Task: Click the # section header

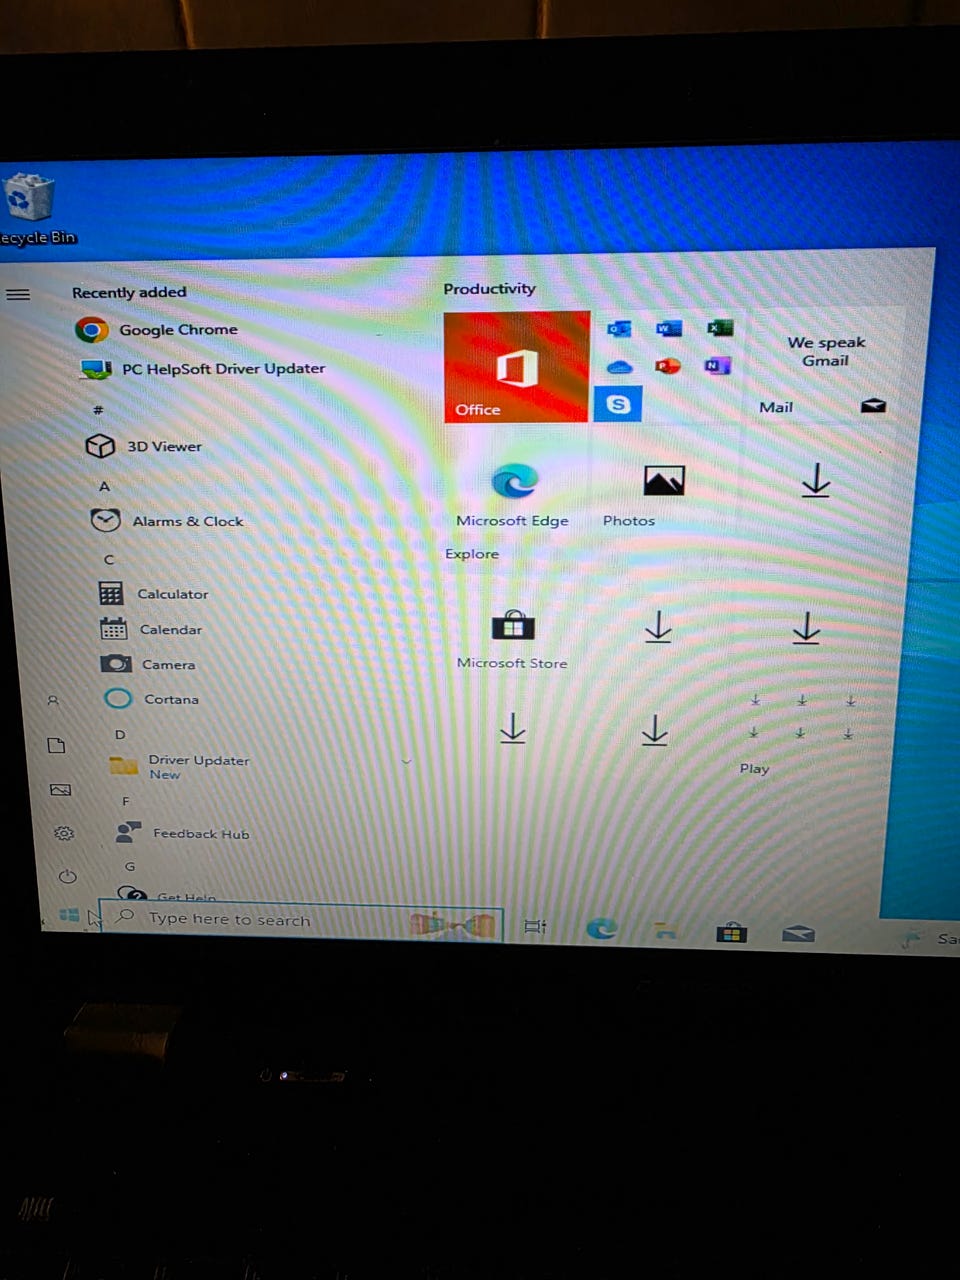Action: click(x=98, y=410)
